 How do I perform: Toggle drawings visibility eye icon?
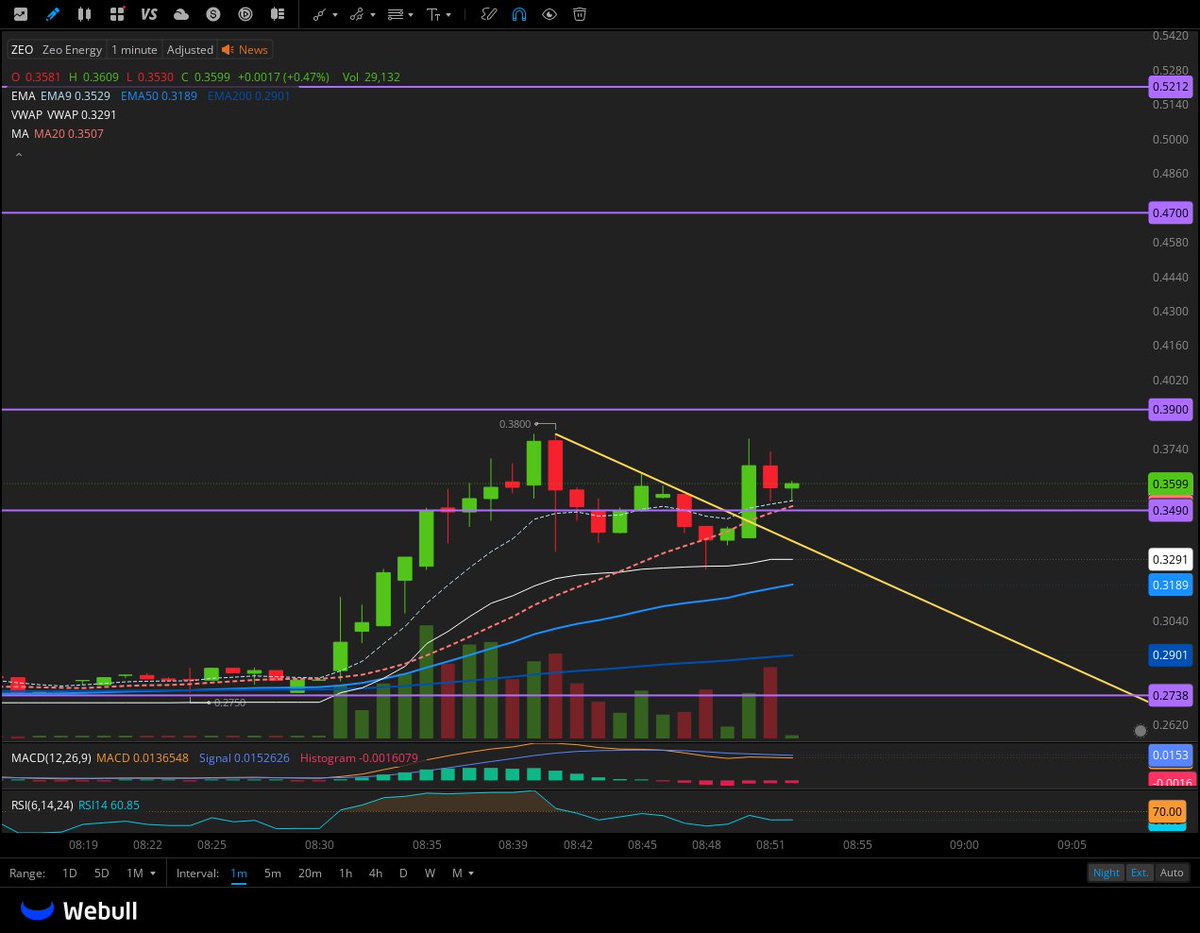point(549,14)
